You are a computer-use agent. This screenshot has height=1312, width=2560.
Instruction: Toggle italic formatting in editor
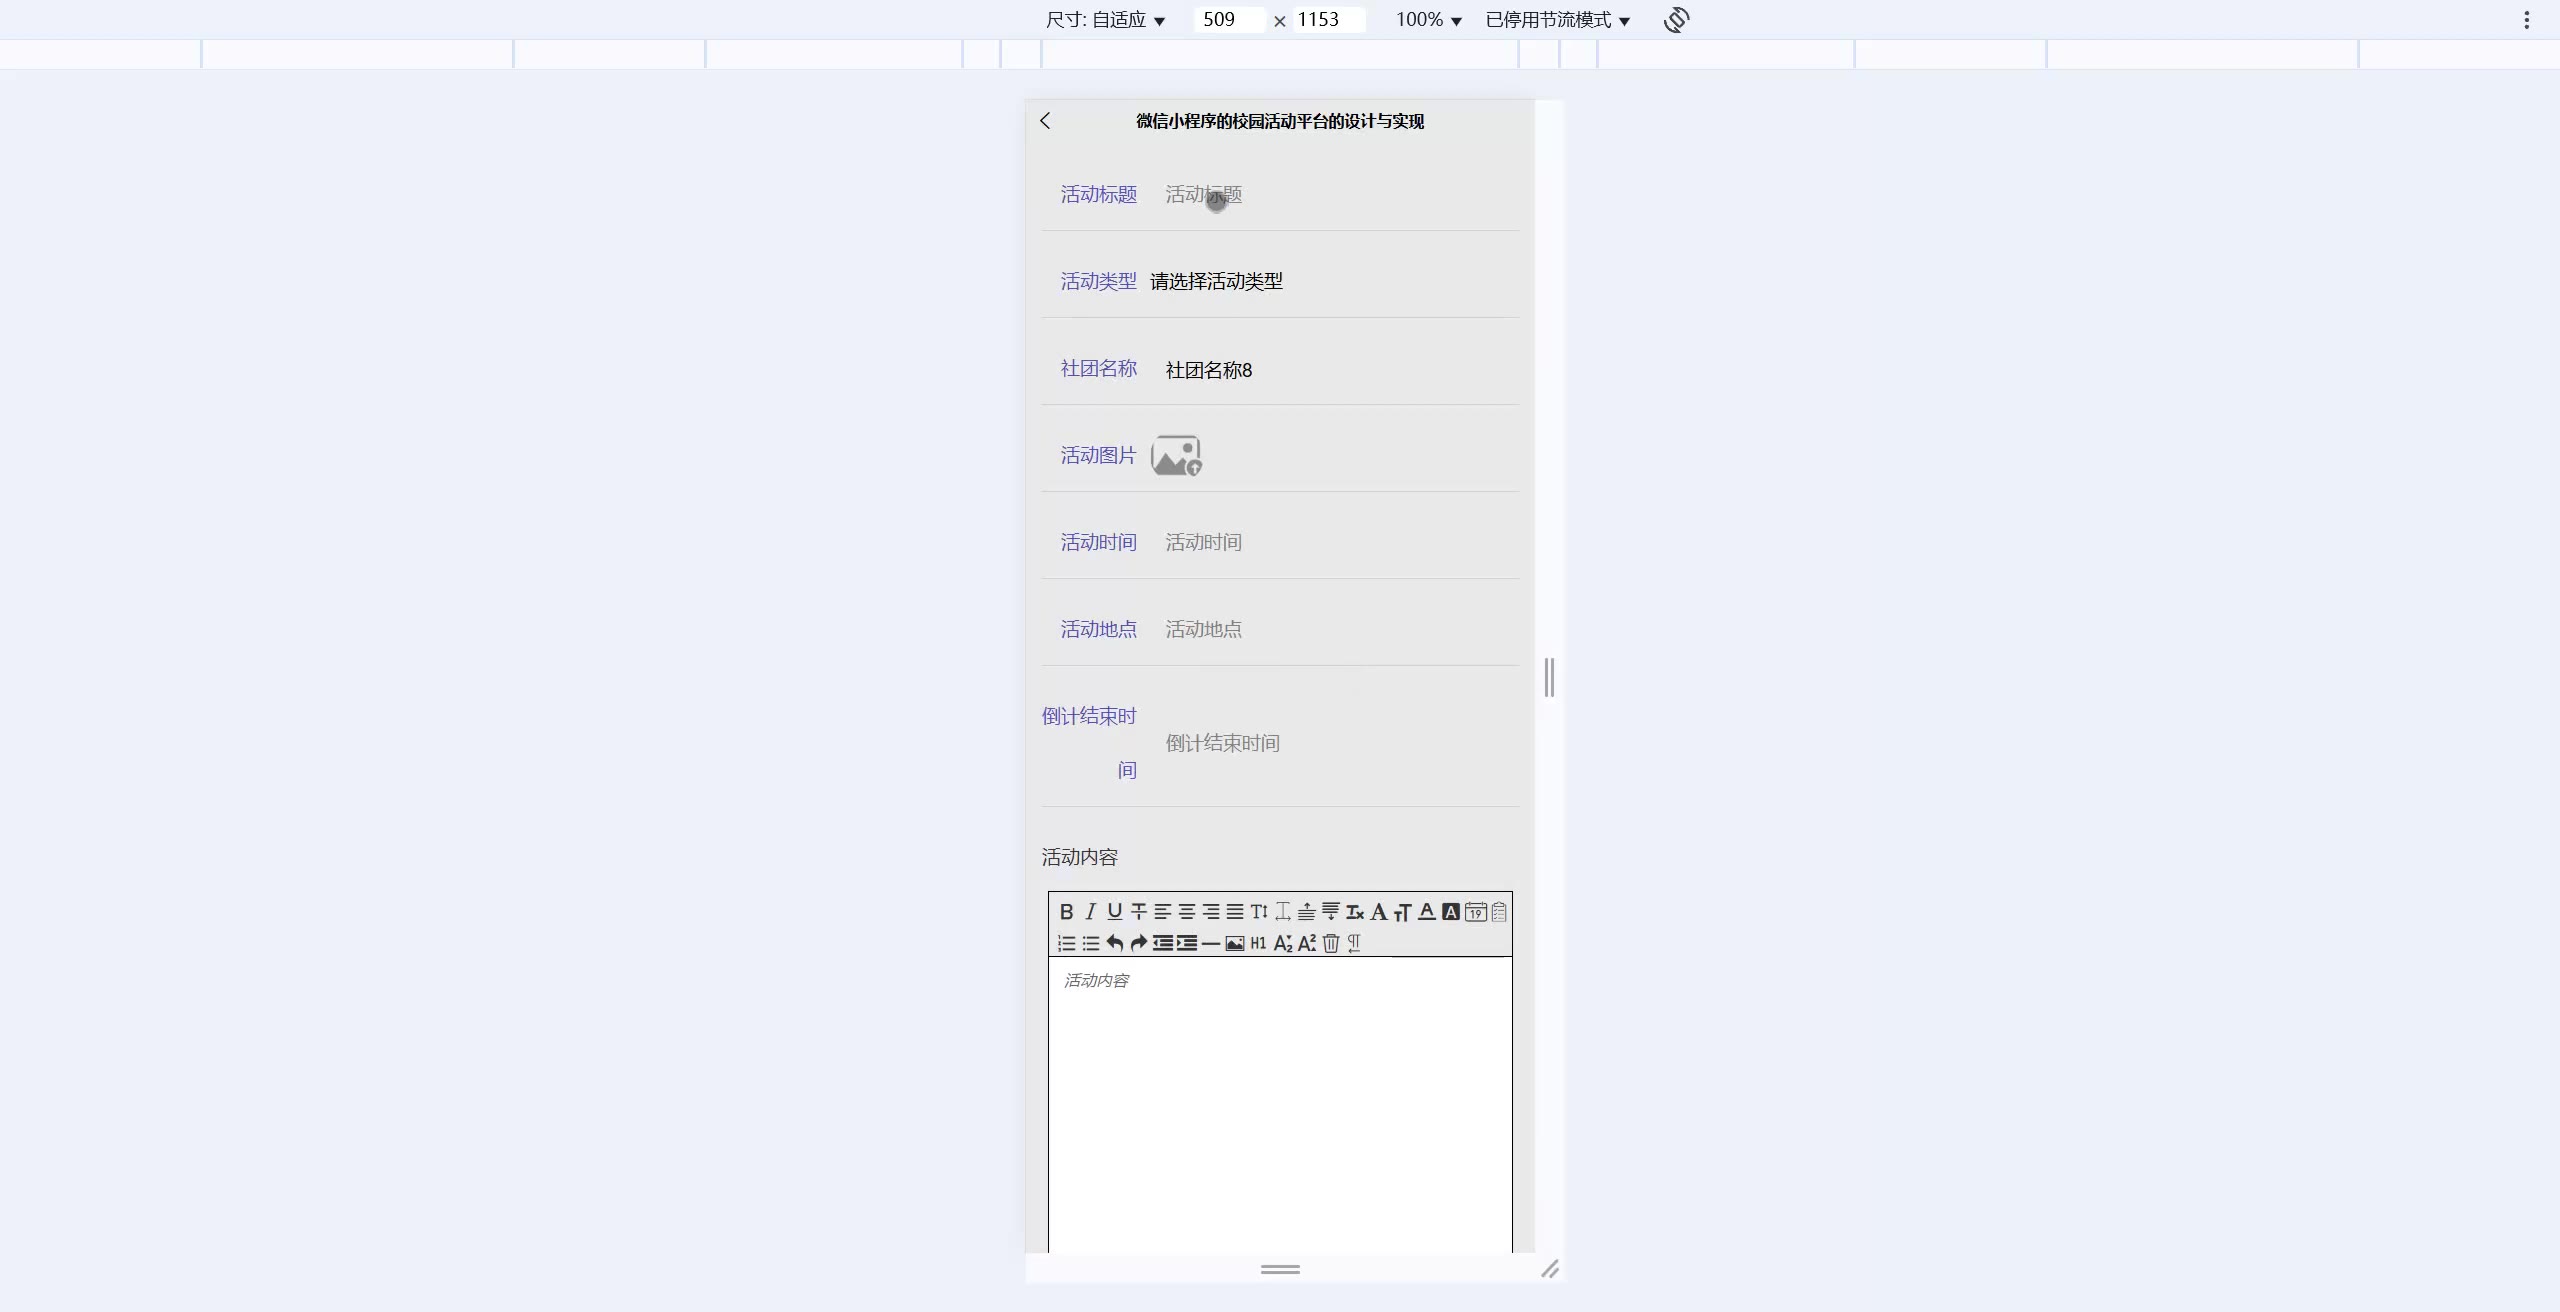click(1090, 912)
